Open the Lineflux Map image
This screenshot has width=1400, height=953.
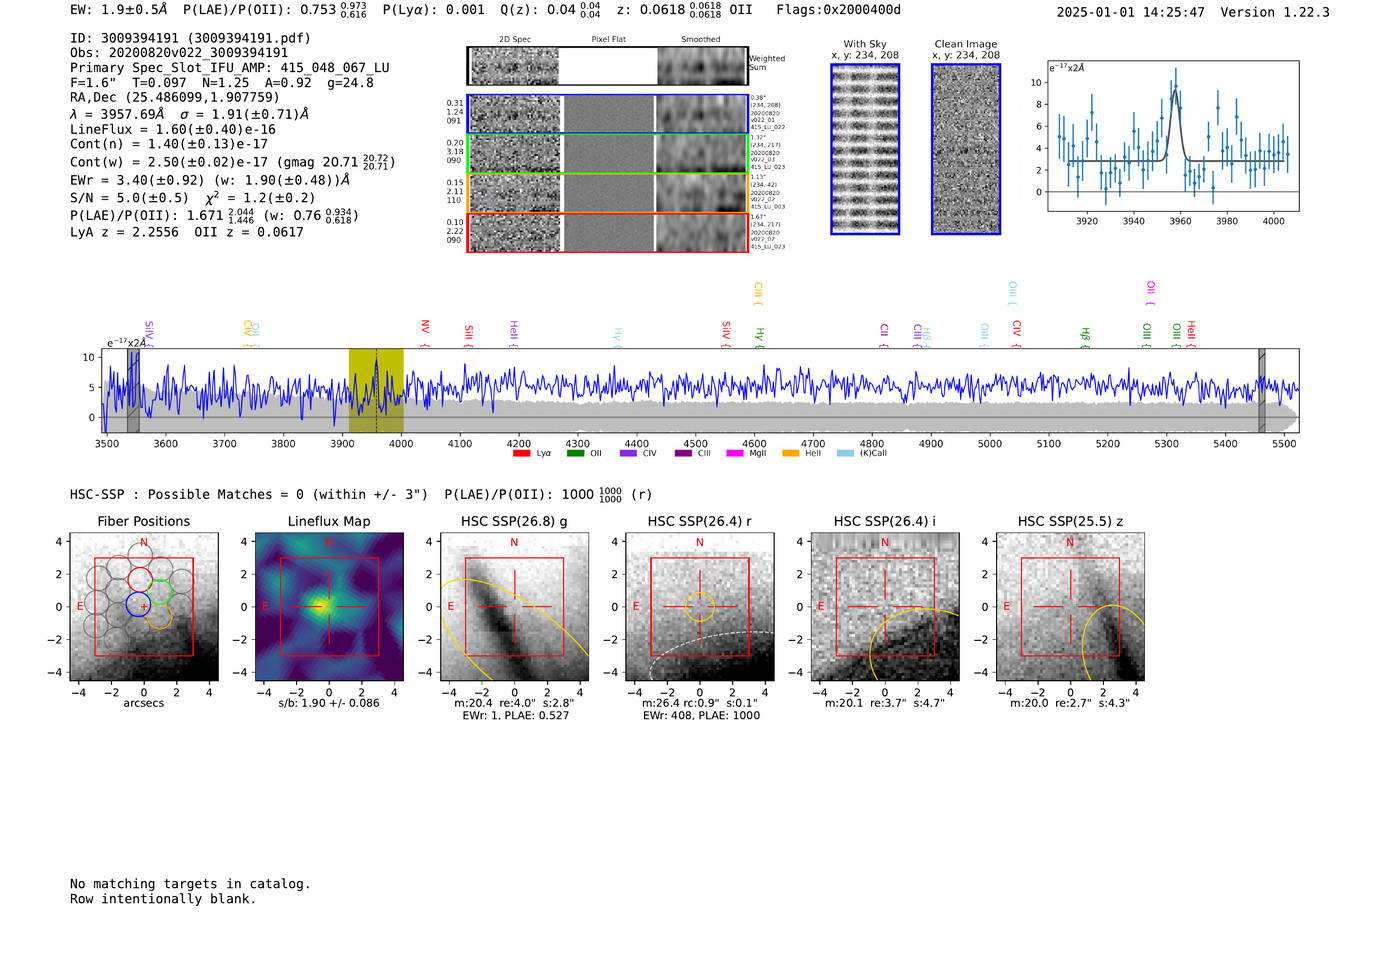click(x=329, y=607)
